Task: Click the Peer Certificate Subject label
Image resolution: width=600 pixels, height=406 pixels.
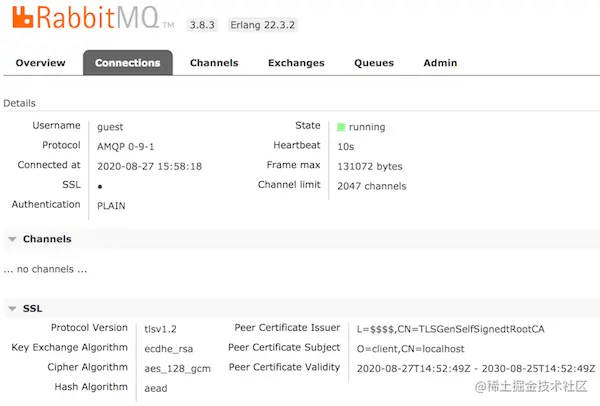Action: [x=284, y=347]
